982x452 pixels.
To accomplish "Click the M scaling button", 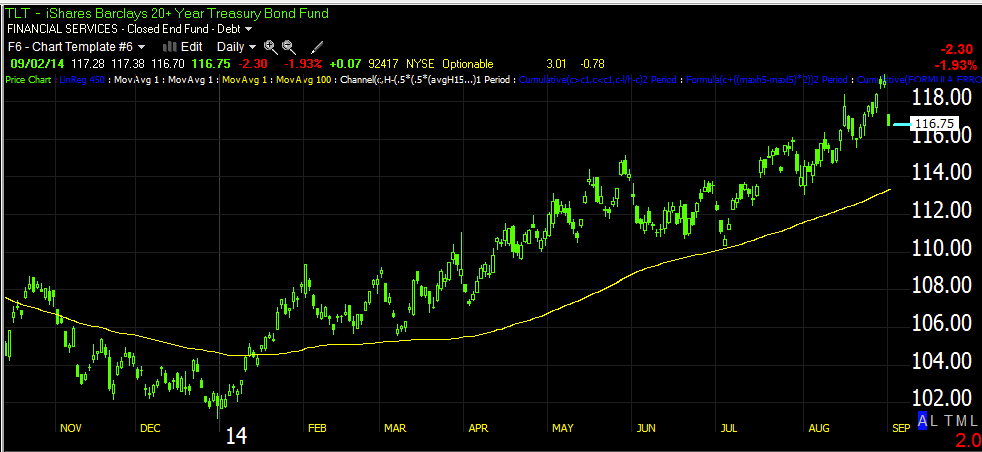I will (x=961, y=421).
